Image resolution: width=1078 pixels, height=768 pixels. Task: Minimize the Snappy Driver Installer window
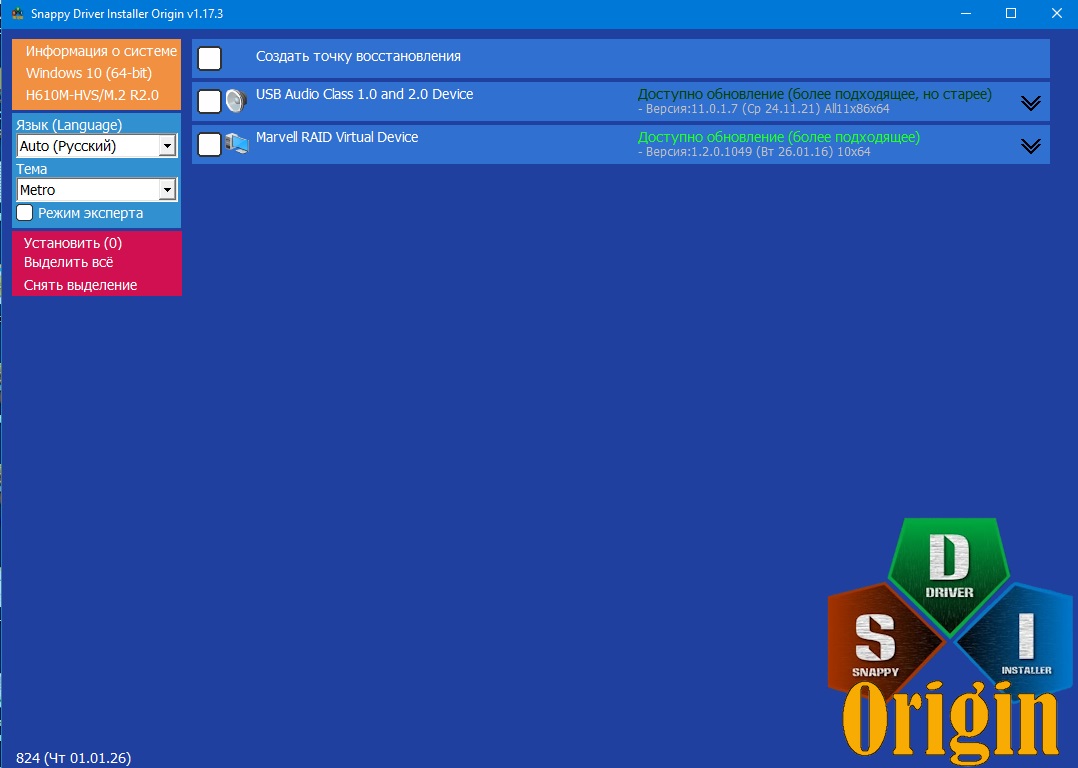pos(966,14)
